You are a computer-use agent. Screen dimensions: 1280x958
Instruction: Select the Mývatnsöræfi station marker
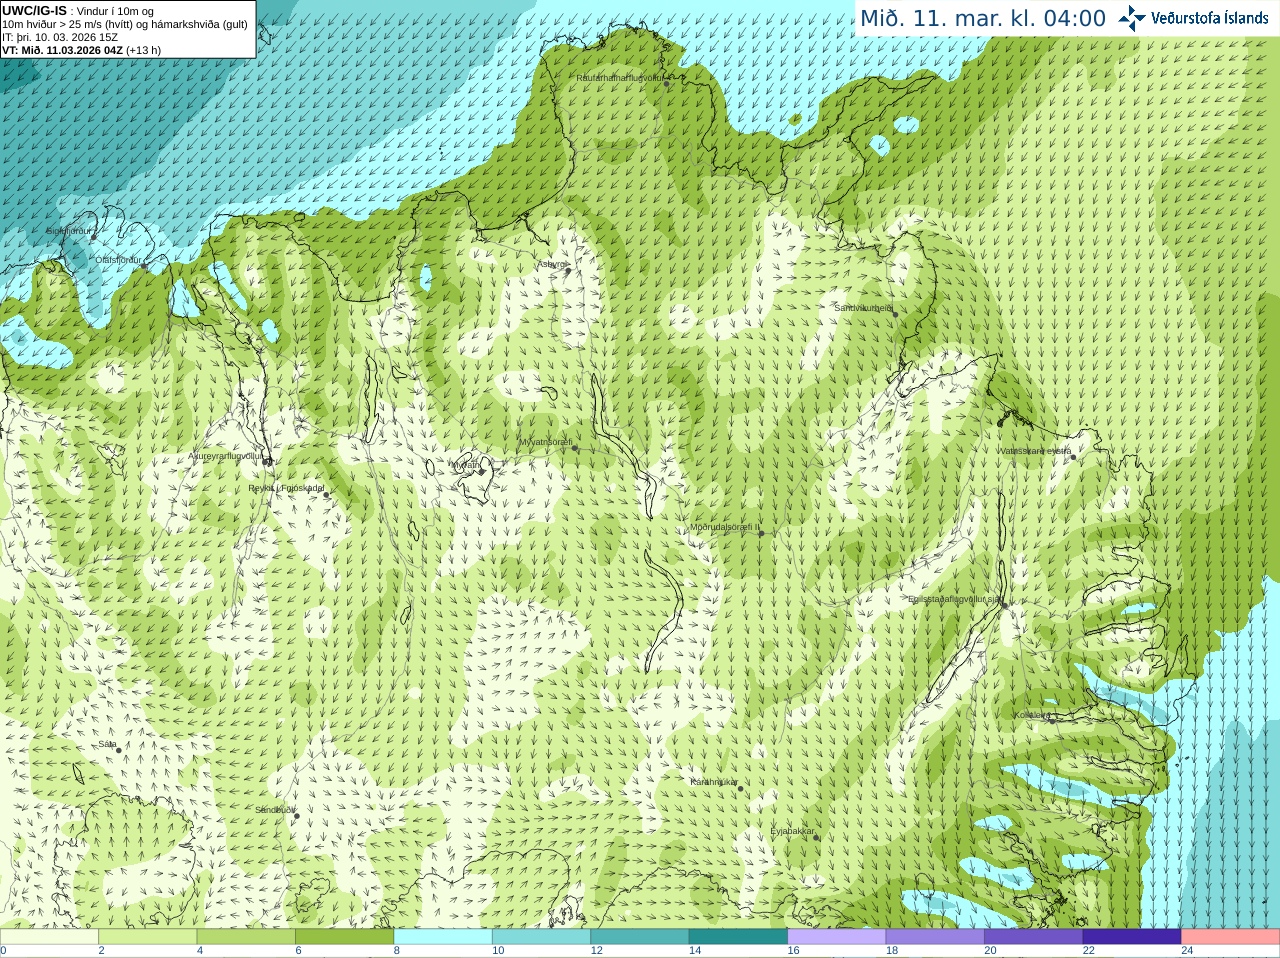[574, 448]
